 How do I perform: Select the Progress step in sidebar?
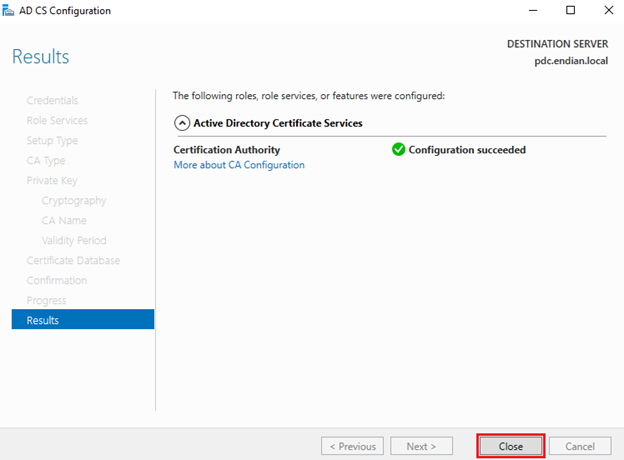click(x=47, y=300)
